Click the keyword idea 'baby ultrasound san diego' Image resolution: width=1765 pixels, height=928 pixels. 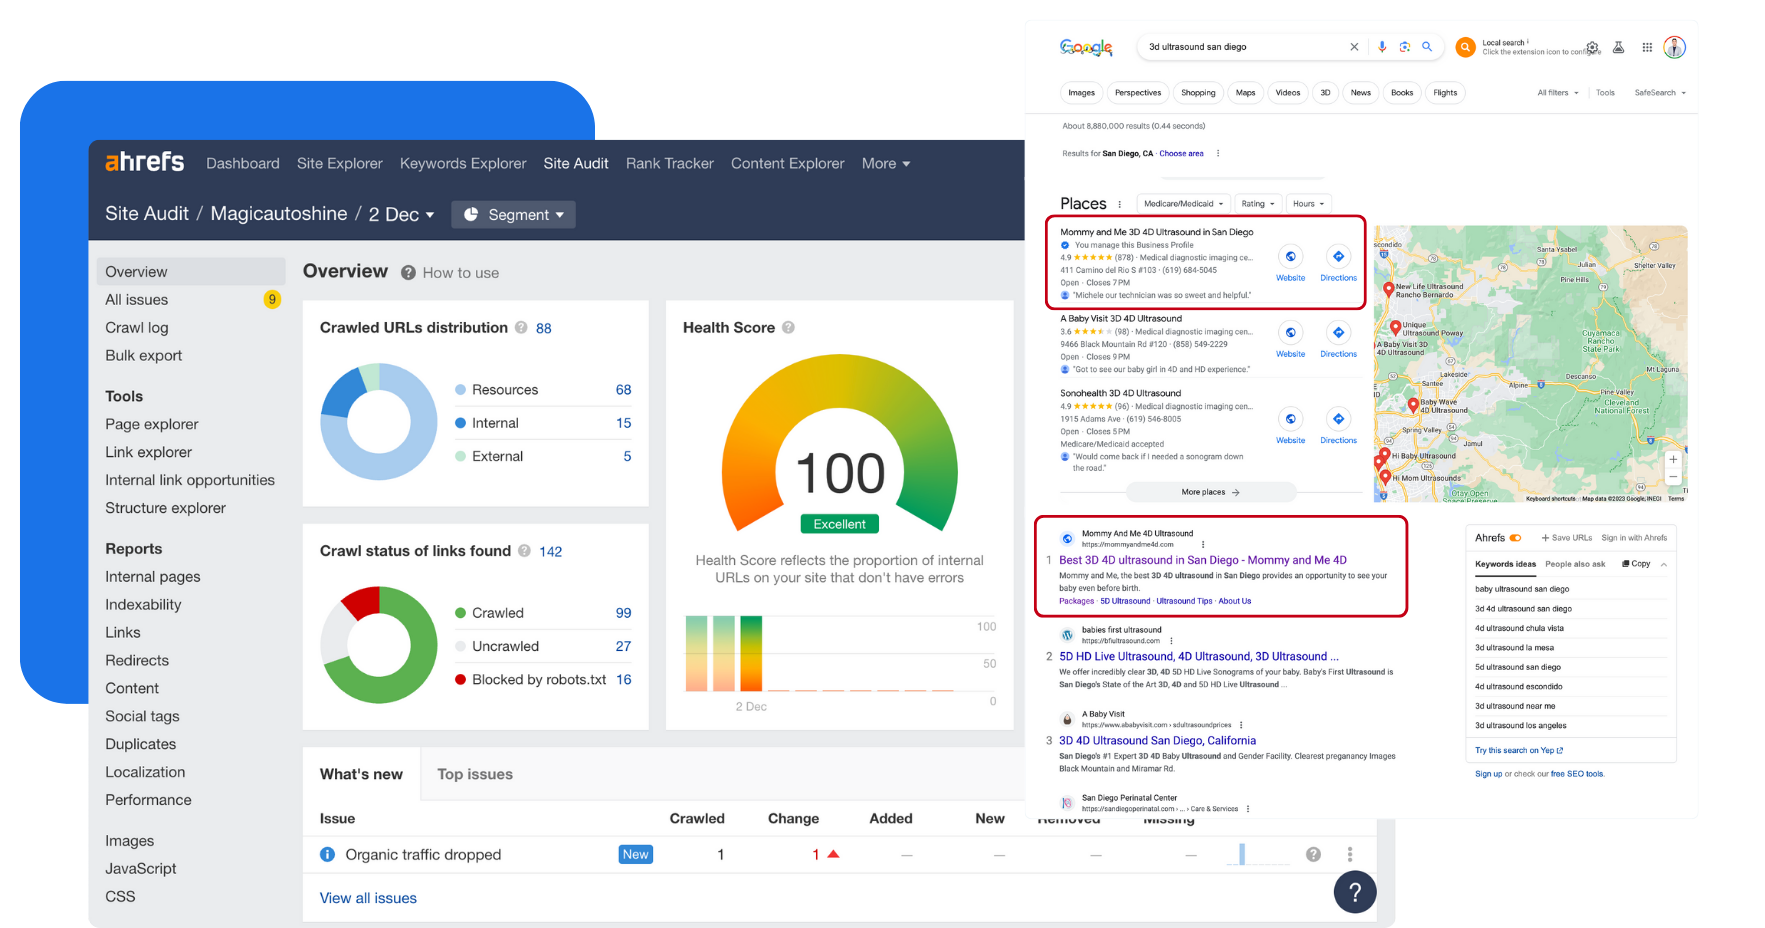pyautogui.click(x=1522, y=589)
